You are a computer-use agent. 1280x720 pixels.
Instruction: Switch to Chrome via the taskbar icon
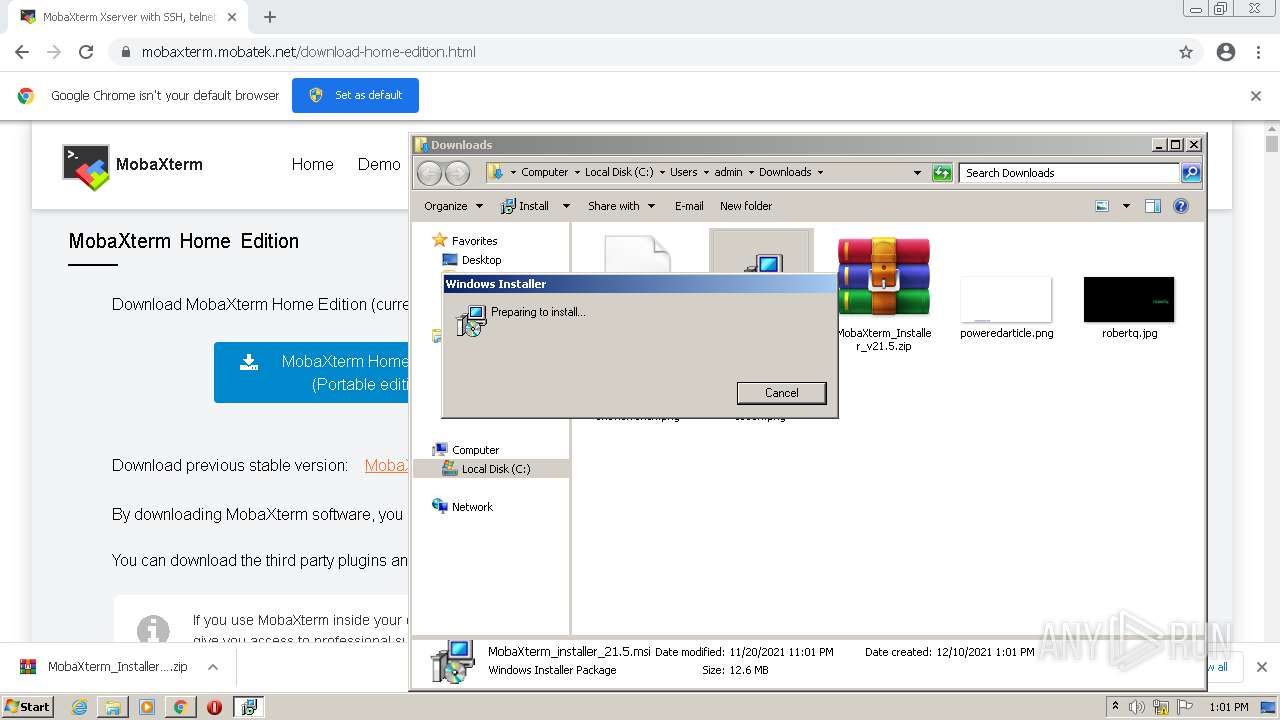pos(180,707)
